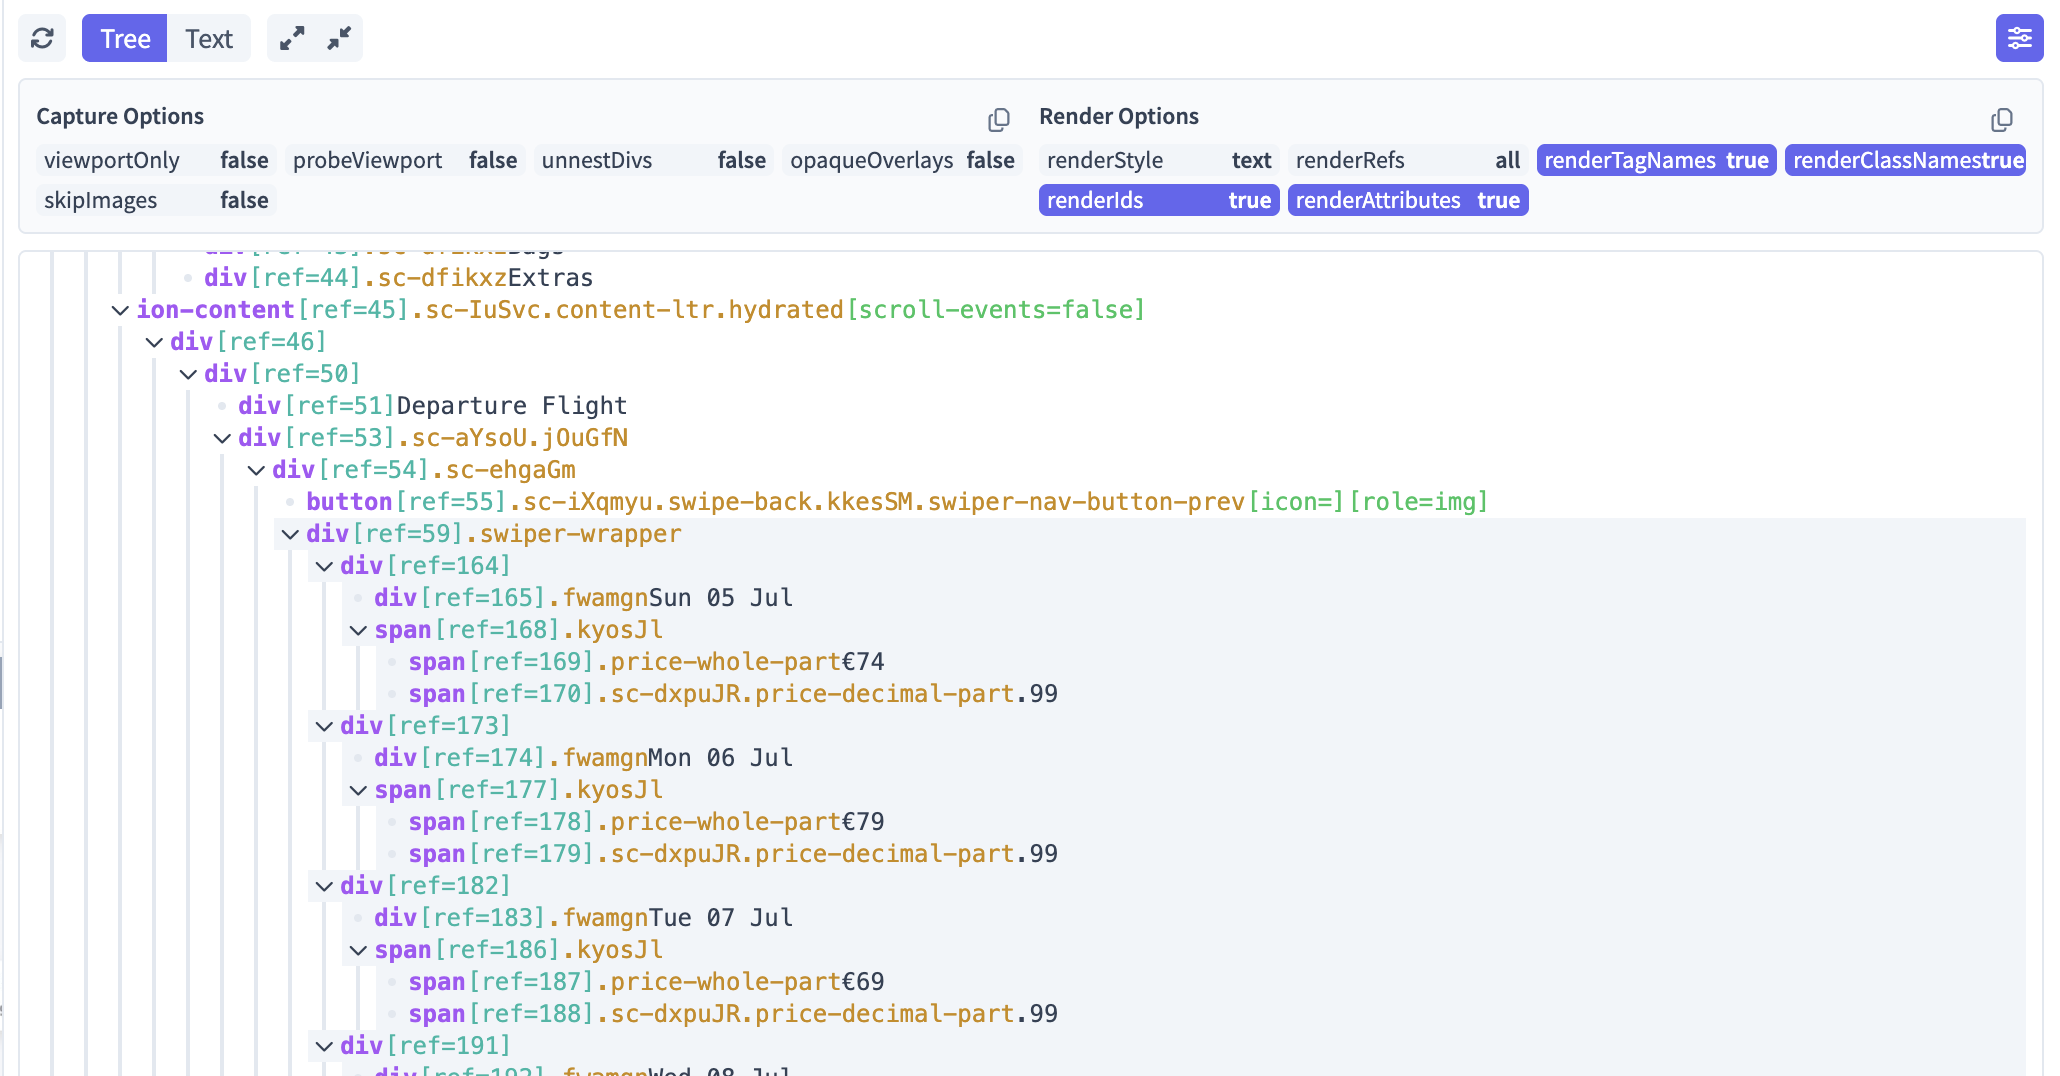Image resolution: width=2060 pixels, height=1076 pixels.
Task: Select the Sun 05 Jul row
Action: 583,598
